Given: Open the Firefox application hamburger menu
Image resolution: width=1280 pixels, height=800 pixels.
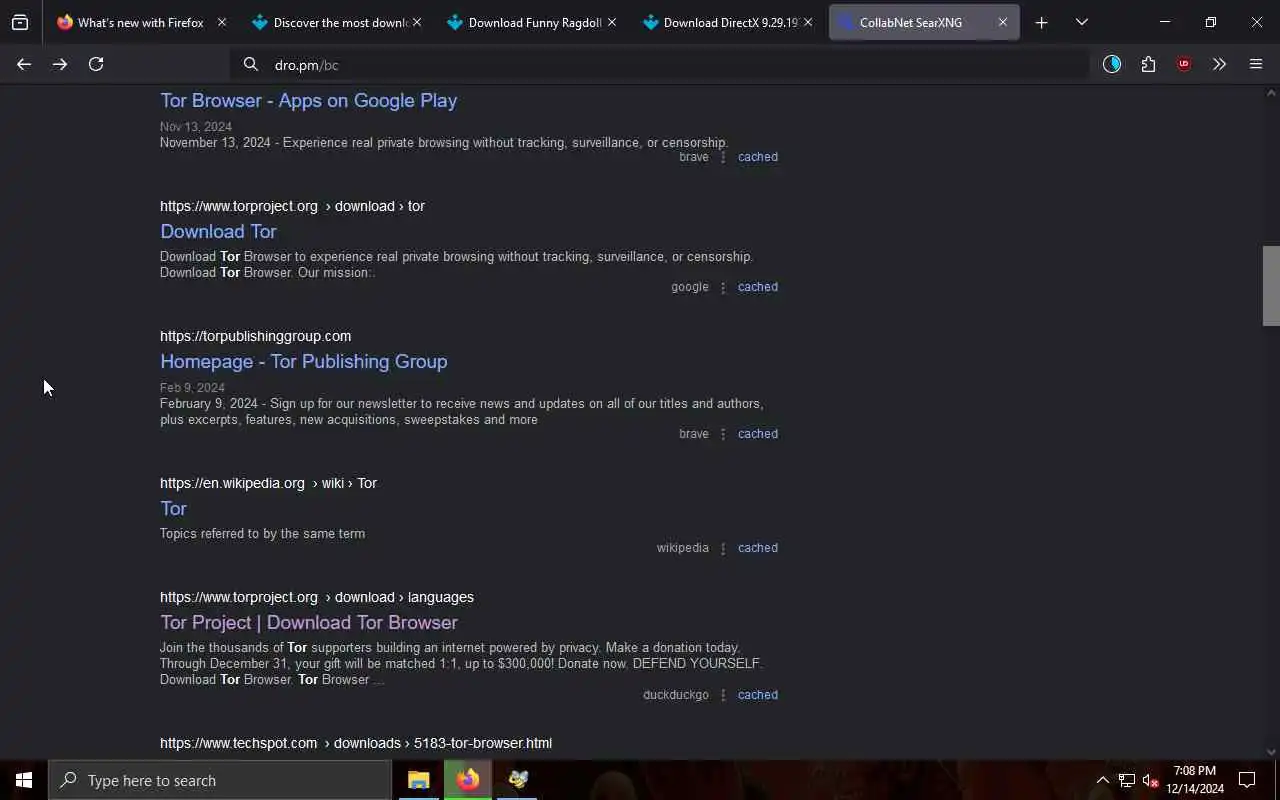Looking at the screenshot, I should click(1256, 64).
